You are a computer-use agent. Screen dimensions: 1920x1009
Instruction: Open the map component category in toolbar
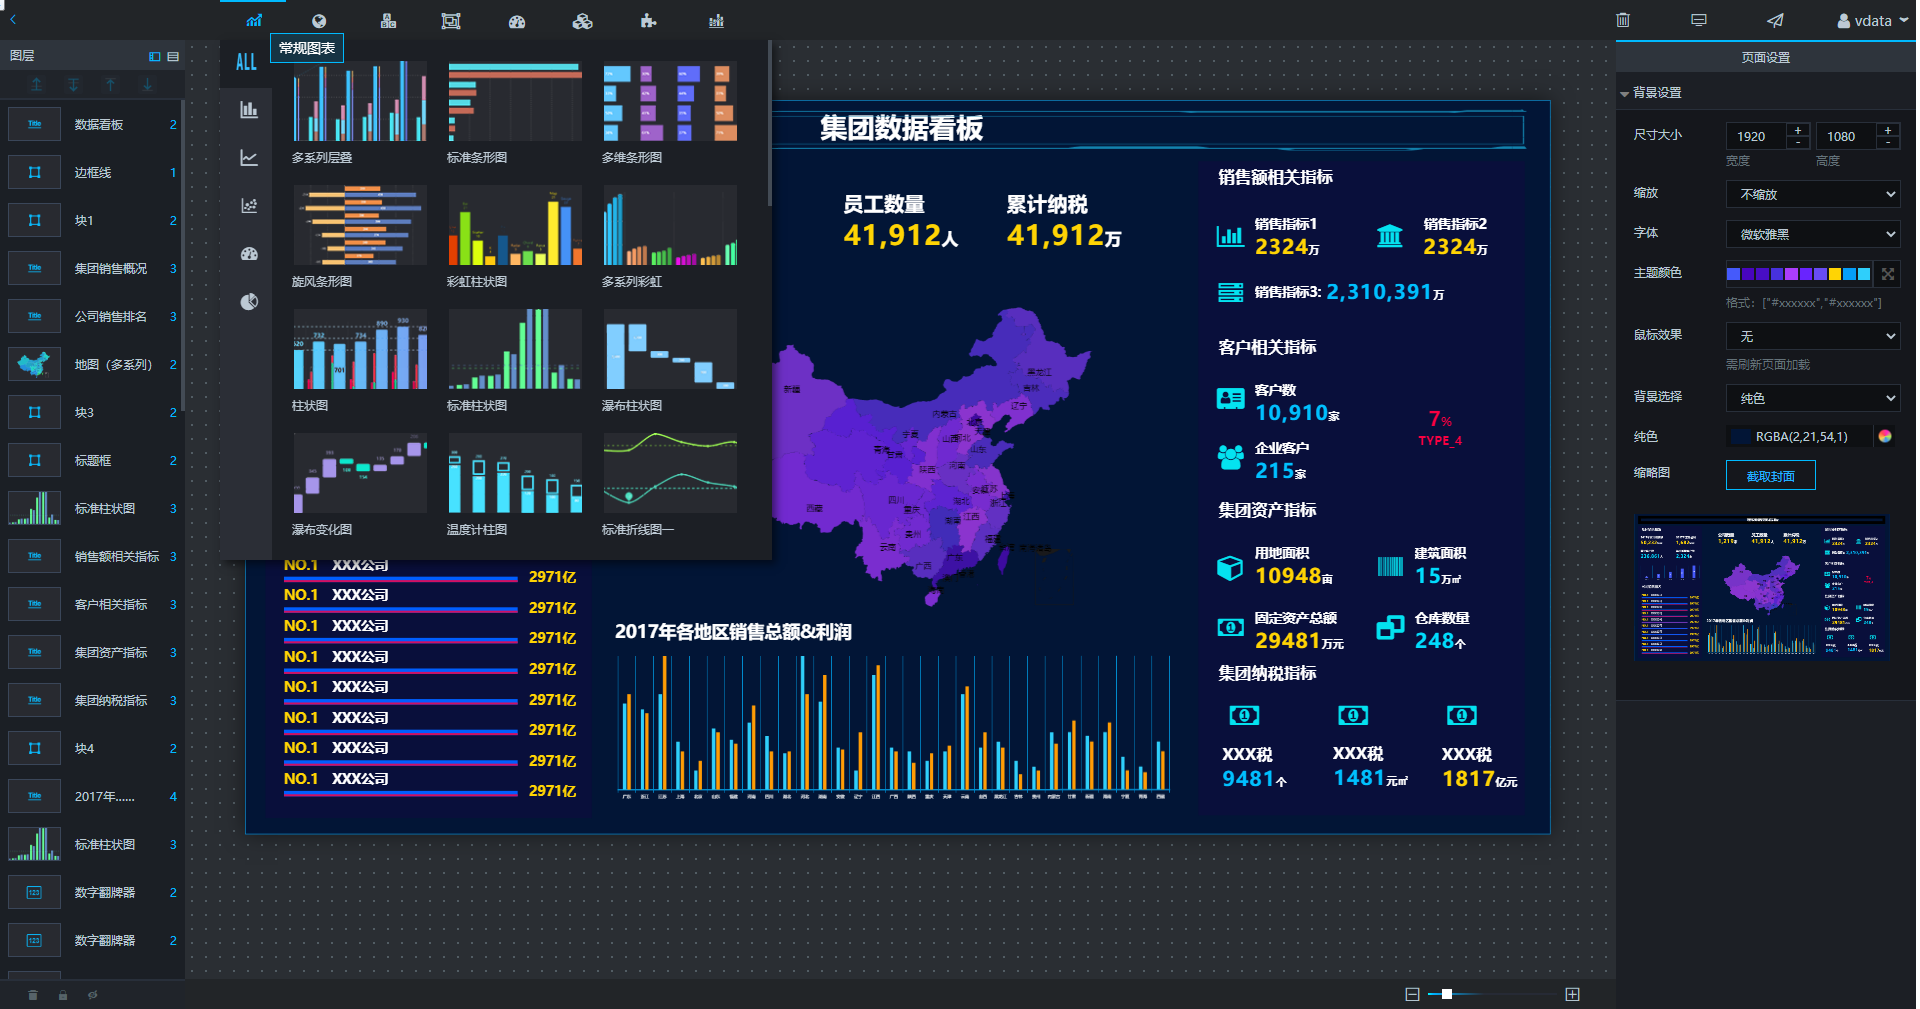click(x=321, y=20)
